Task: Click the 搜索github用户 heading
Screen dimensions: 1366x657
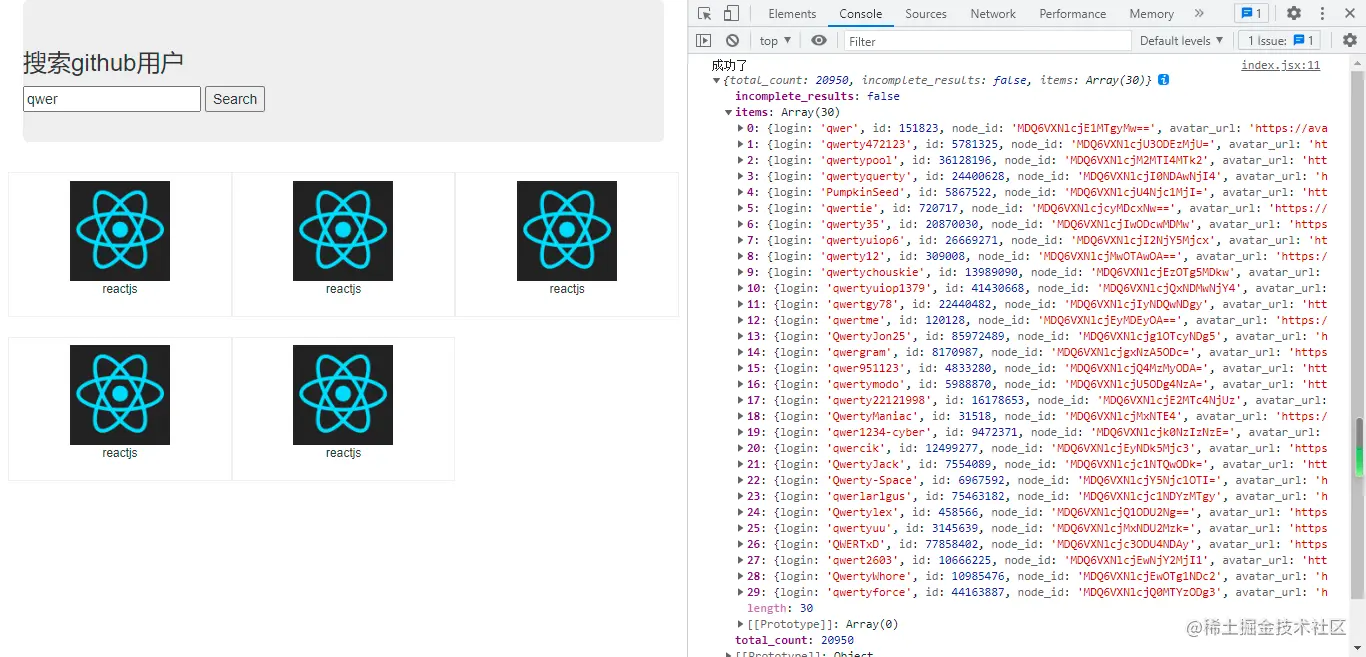Action: tap(103, 63)
